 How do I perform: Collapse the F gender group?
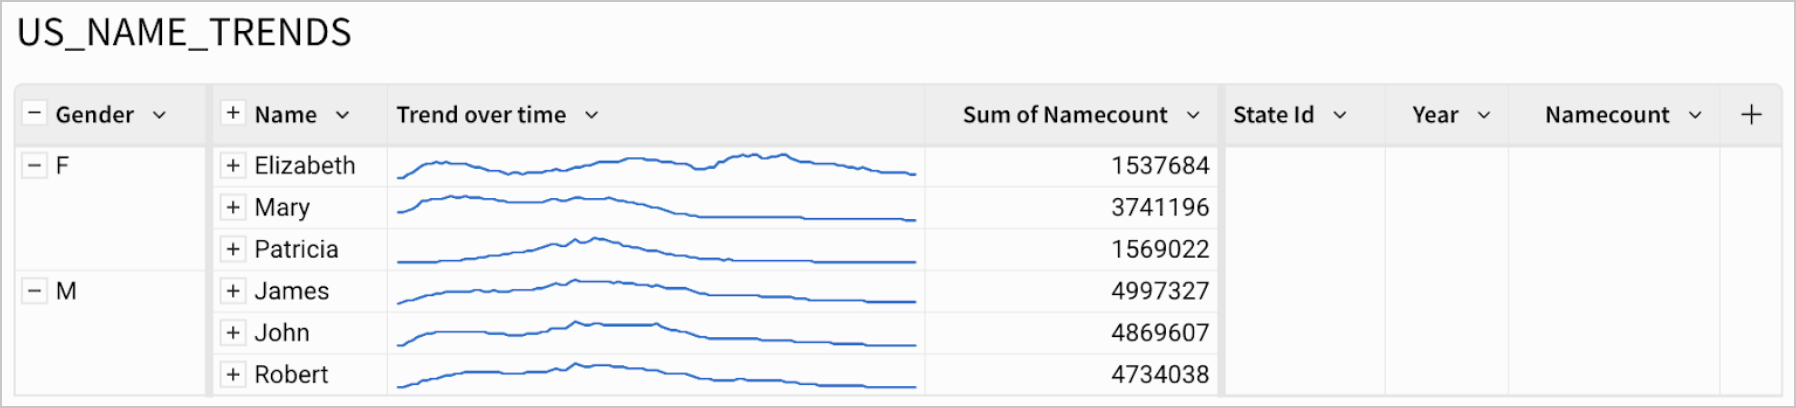(x=34, y=165)
